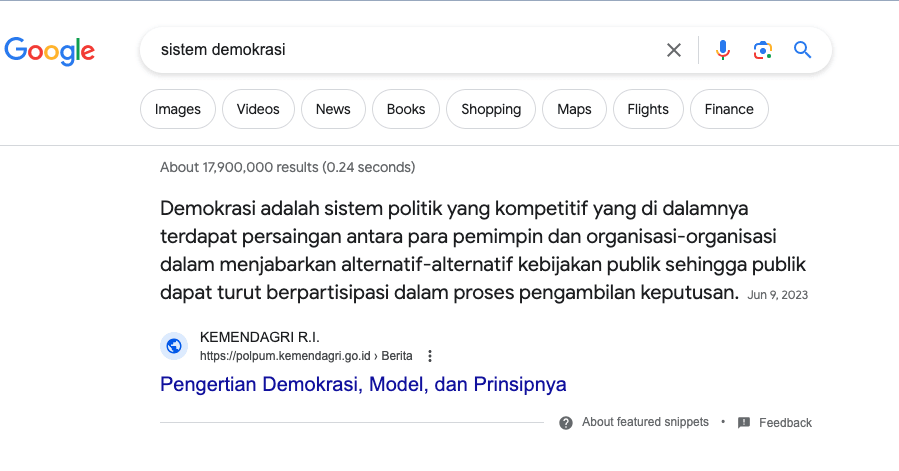Choose the Flights filter chip
899x471 pixels.
pos(648,110)
